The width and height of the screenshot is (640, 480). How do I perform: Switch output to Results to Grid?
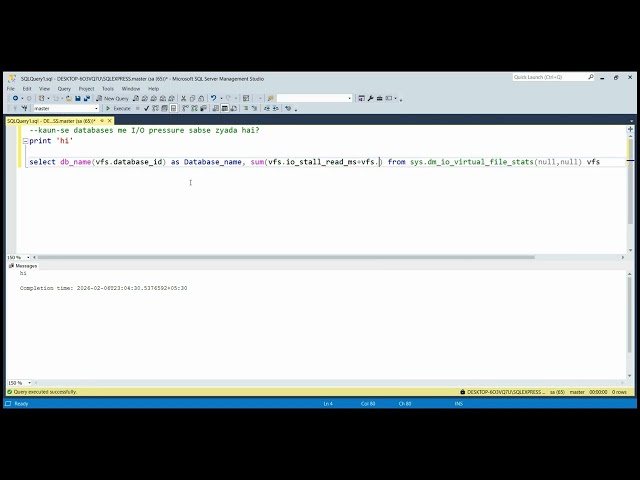tap(224, 109)
